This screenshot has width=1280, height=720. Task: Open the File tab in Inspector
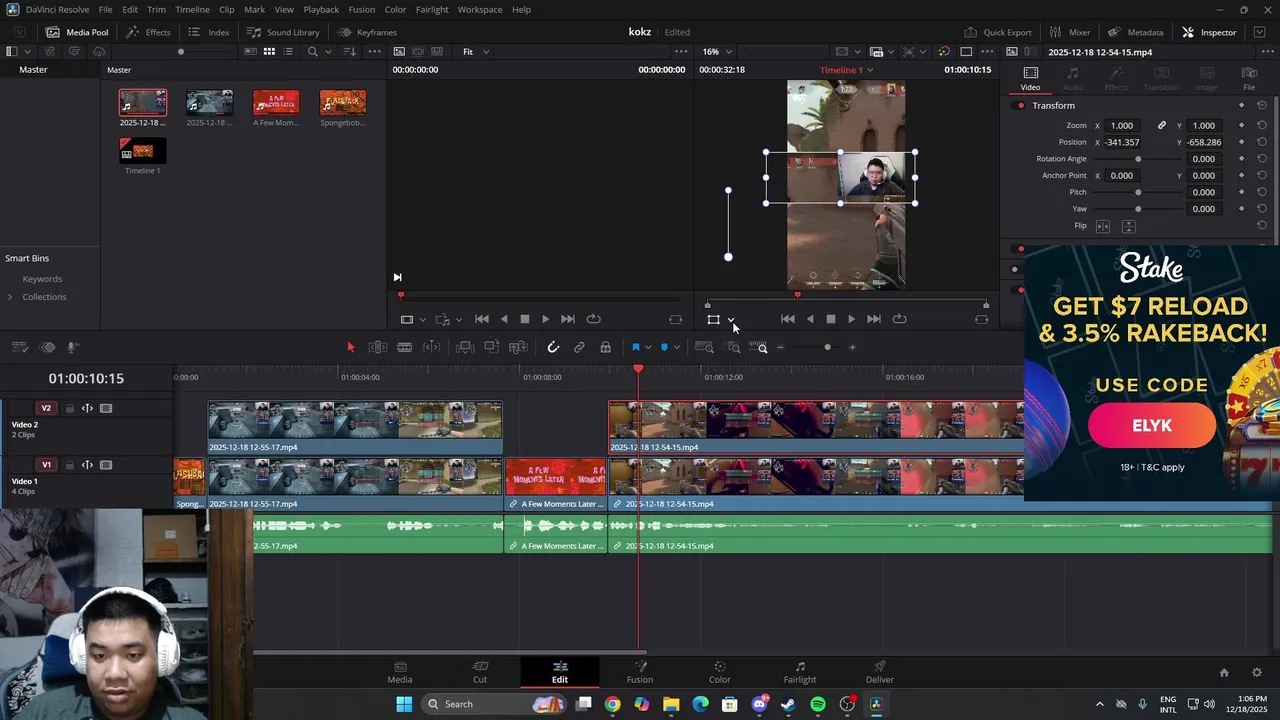(x=1249, y=78)
